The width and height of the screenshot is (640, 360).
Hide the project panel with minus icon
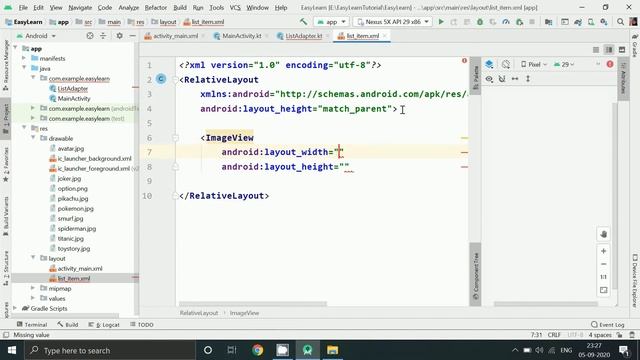click(132, 36)
